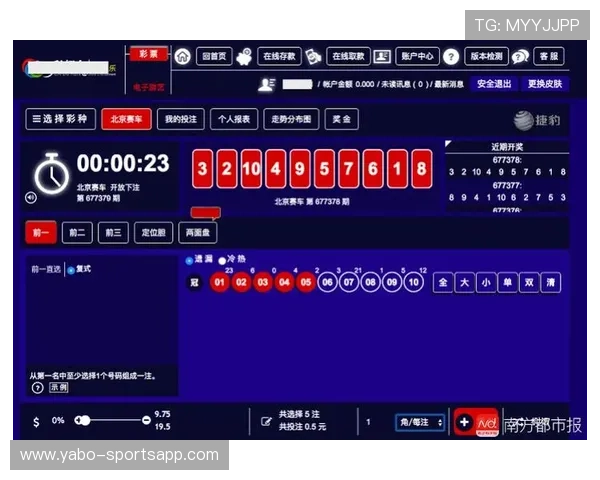Click the withdrawal money icon

coord(313,57)
